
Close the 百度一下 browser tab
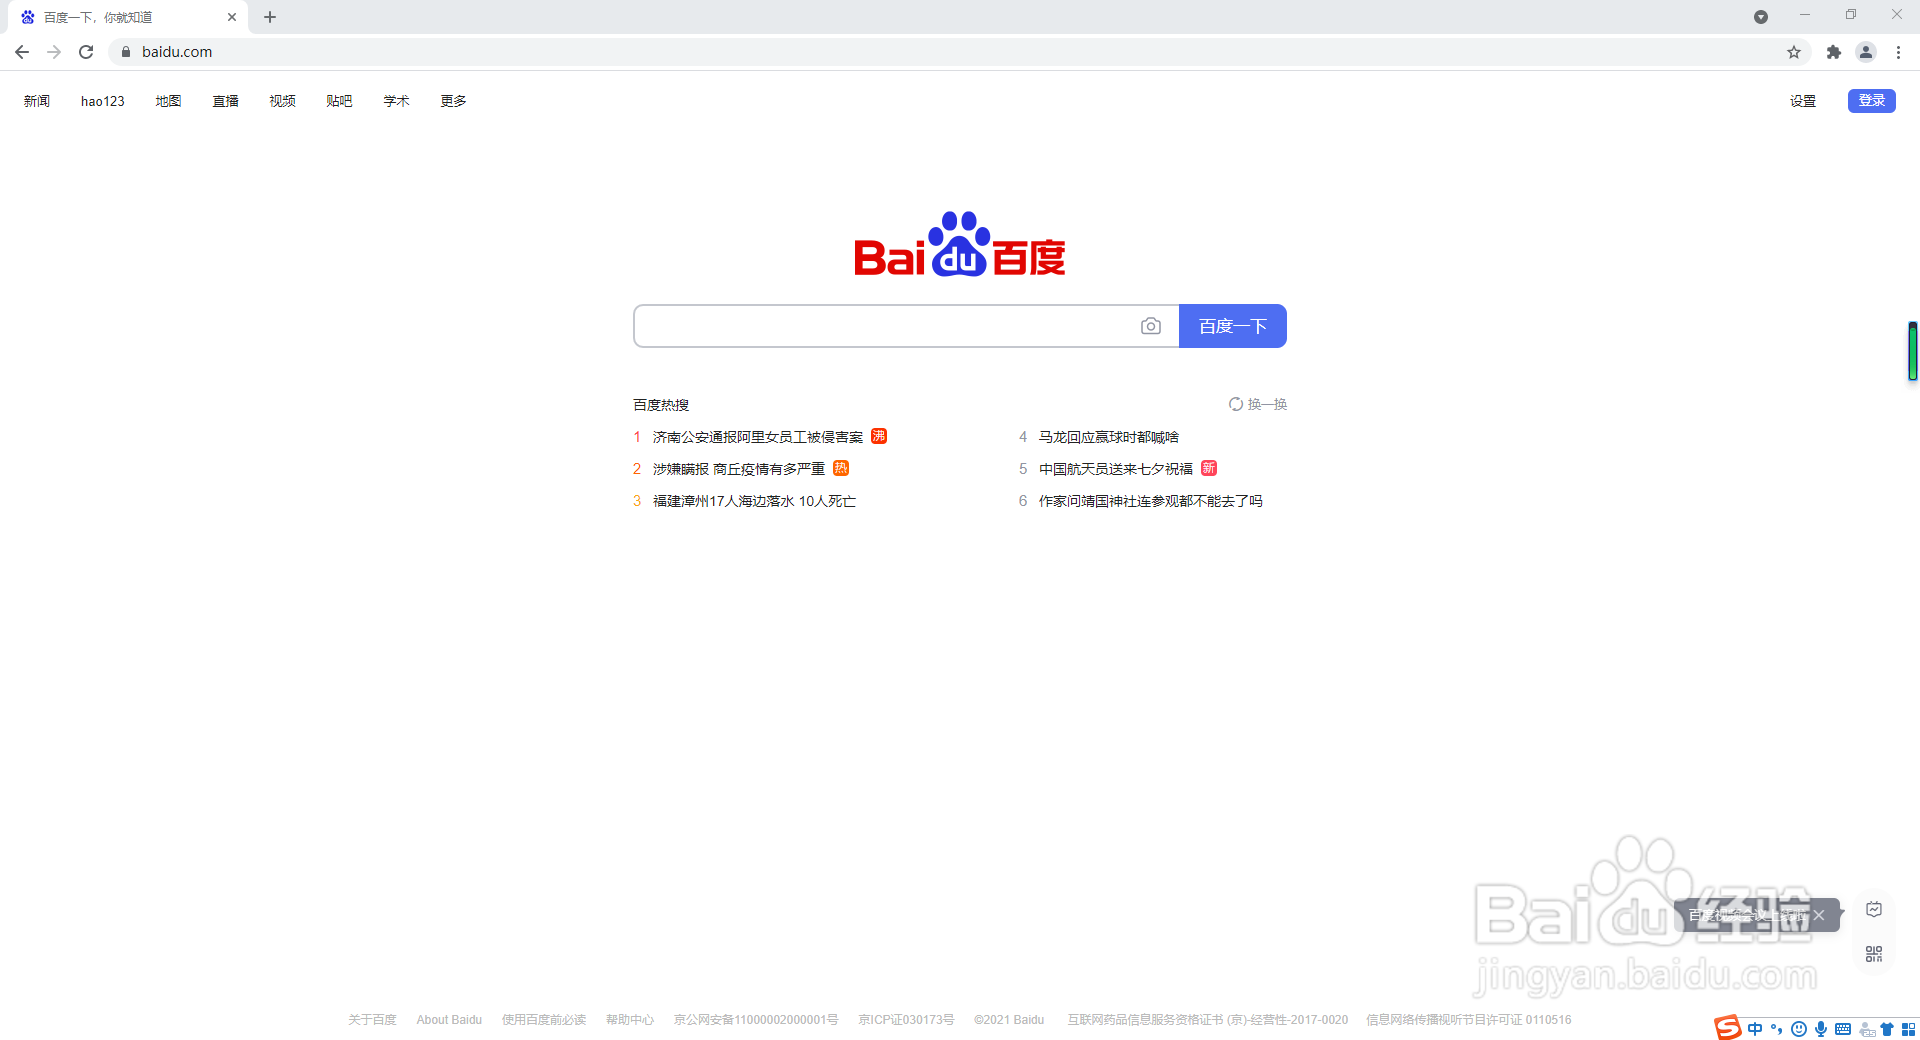point(232,17)
